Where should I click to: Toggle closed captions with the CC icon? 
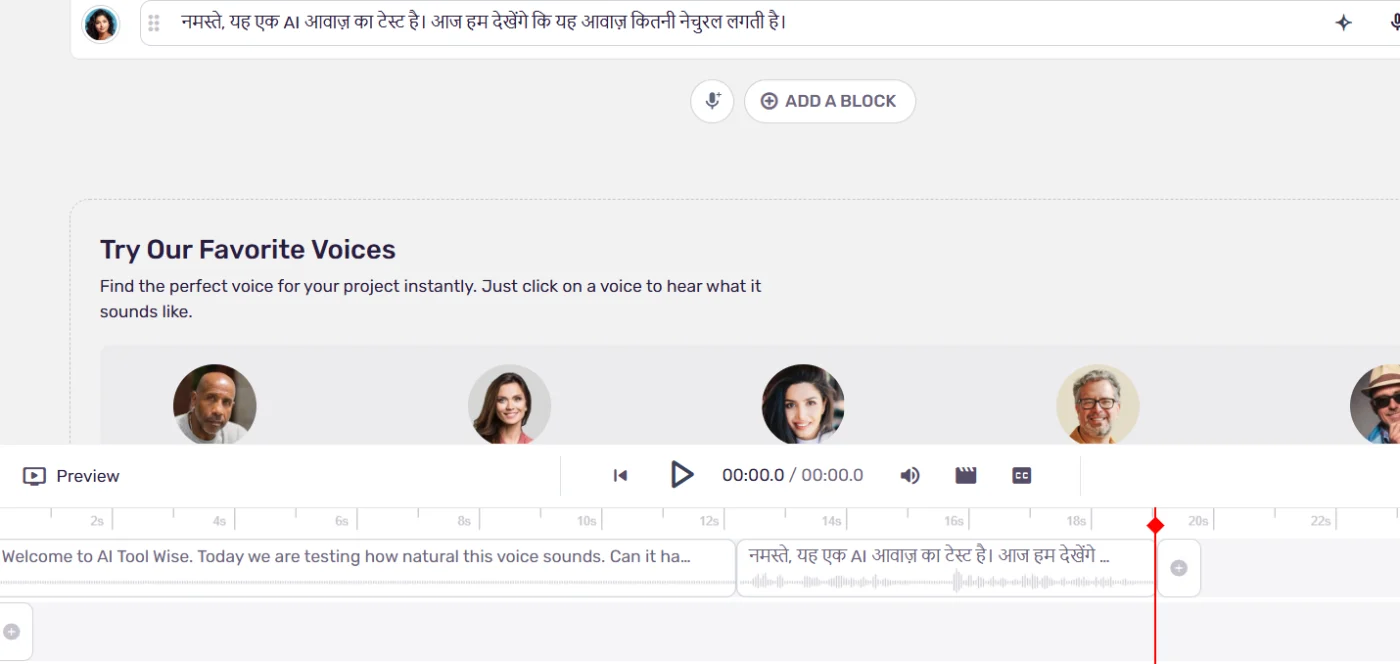[x=1022, y=476]
